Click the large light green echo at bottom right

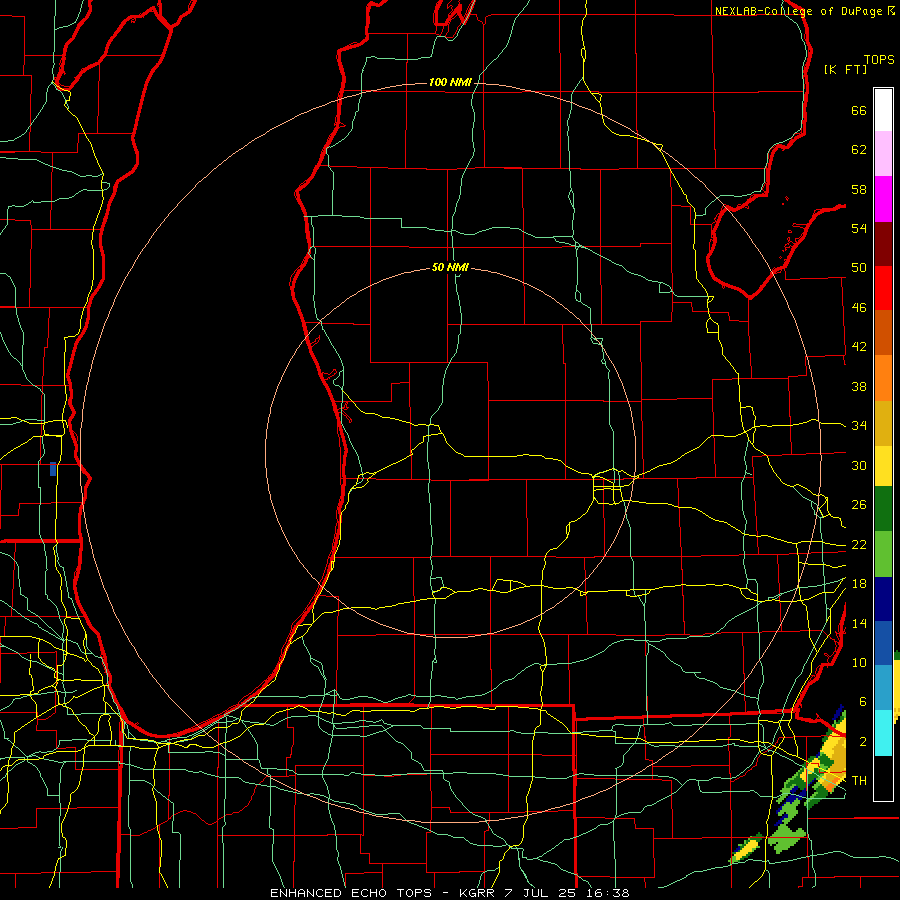pyautogui.click(x=786, y=839)
